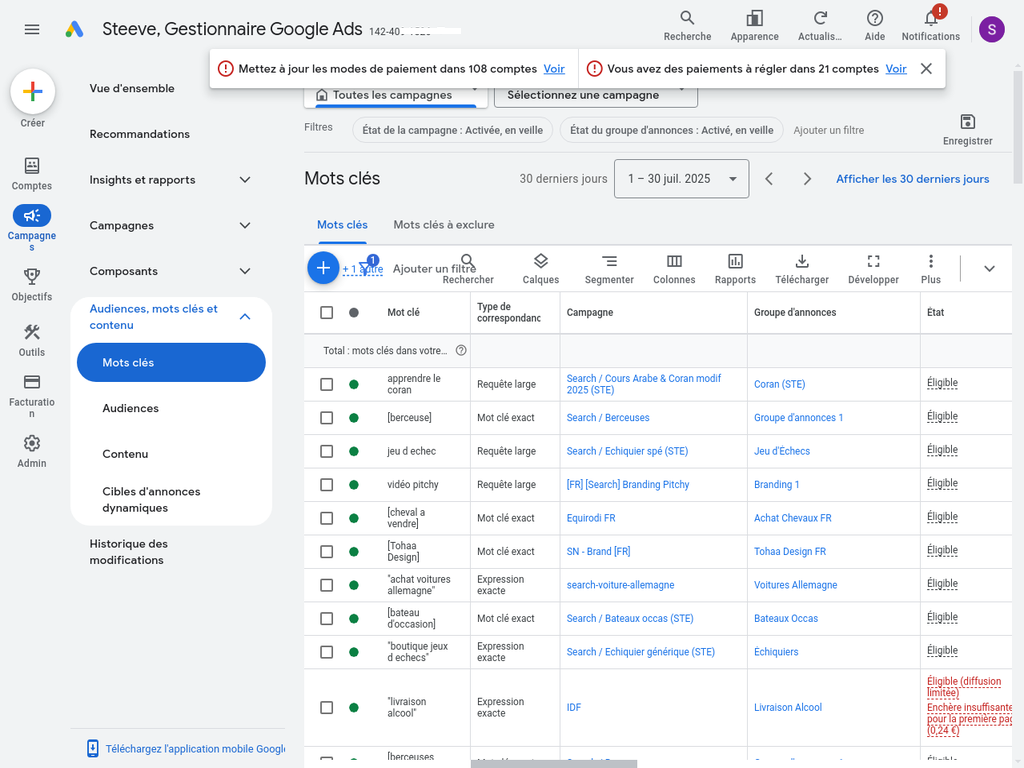Open the Calques layers tool

click(x=540, y=269)
